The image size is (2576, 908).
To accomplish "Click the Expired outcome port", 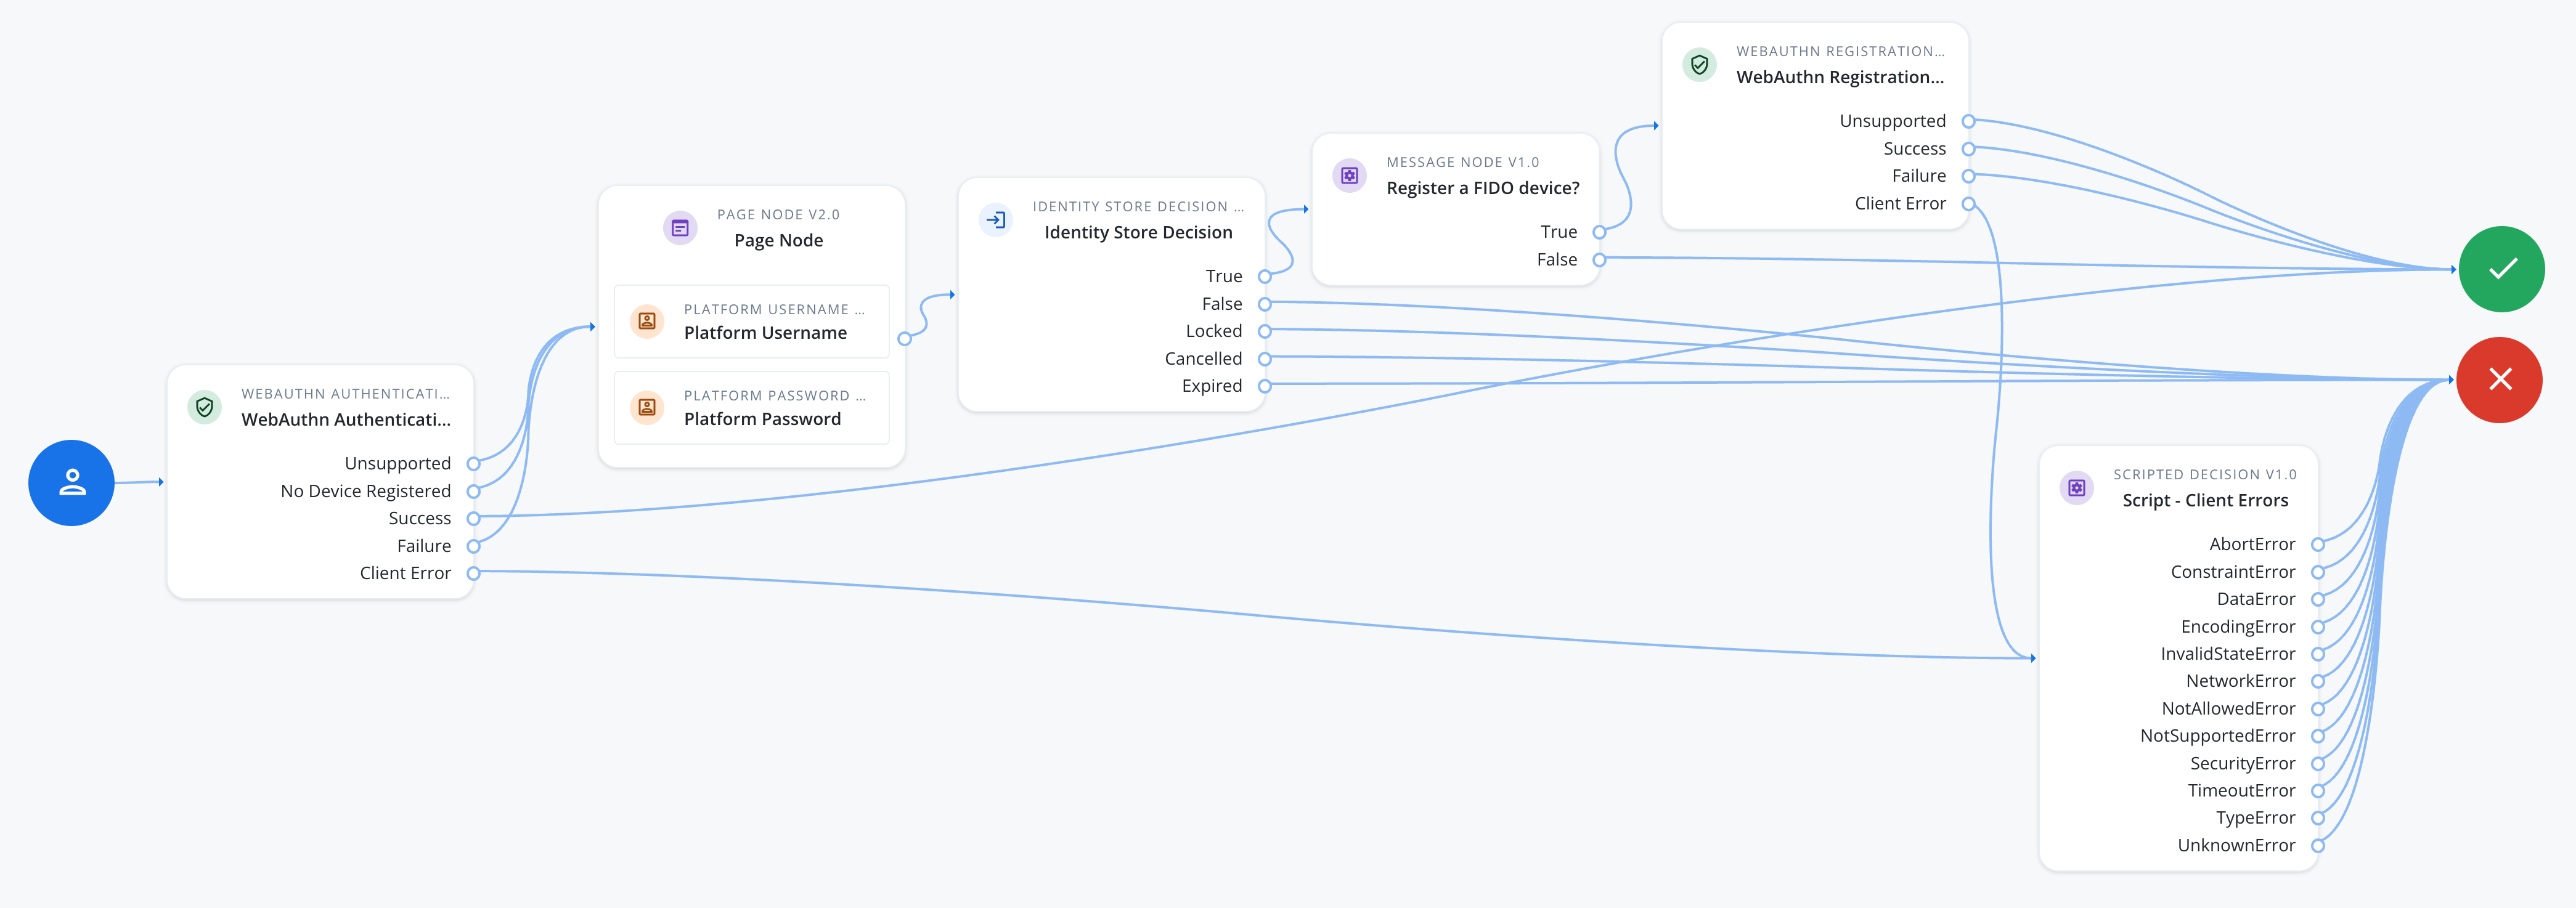I will pos(1265,386).
